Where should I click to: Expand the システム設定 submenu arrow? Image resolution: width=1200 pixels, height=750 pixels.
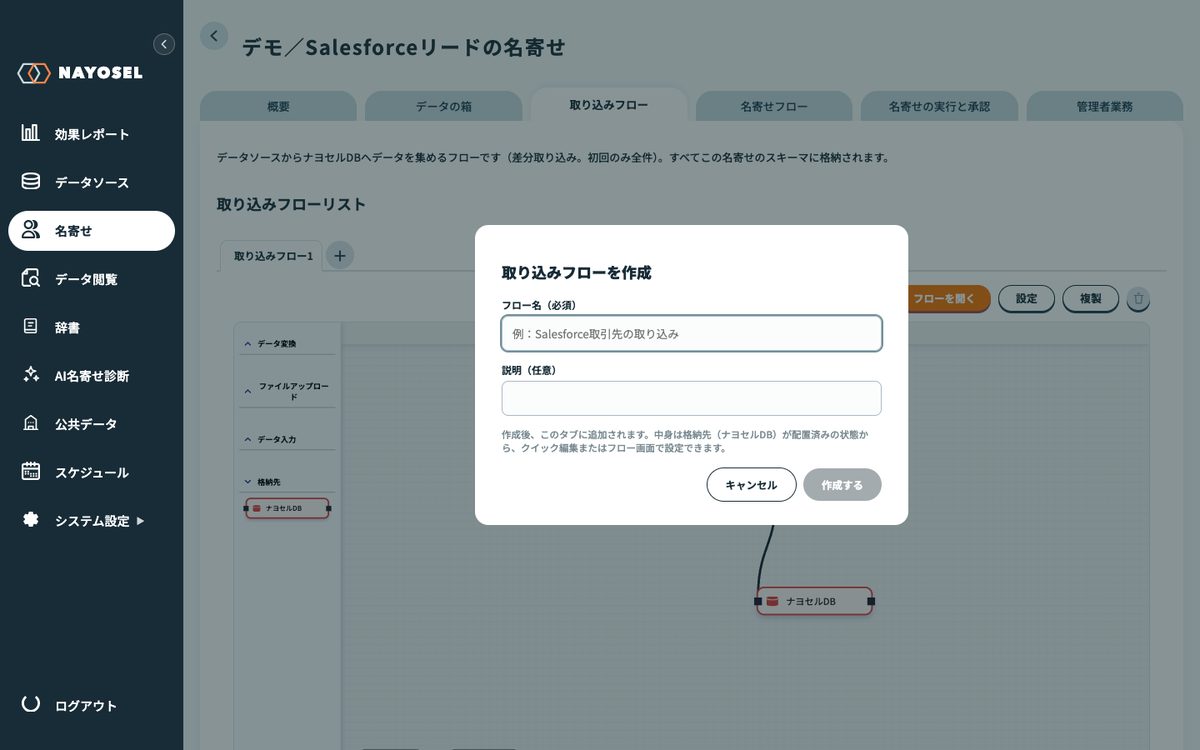coord(140,521)
